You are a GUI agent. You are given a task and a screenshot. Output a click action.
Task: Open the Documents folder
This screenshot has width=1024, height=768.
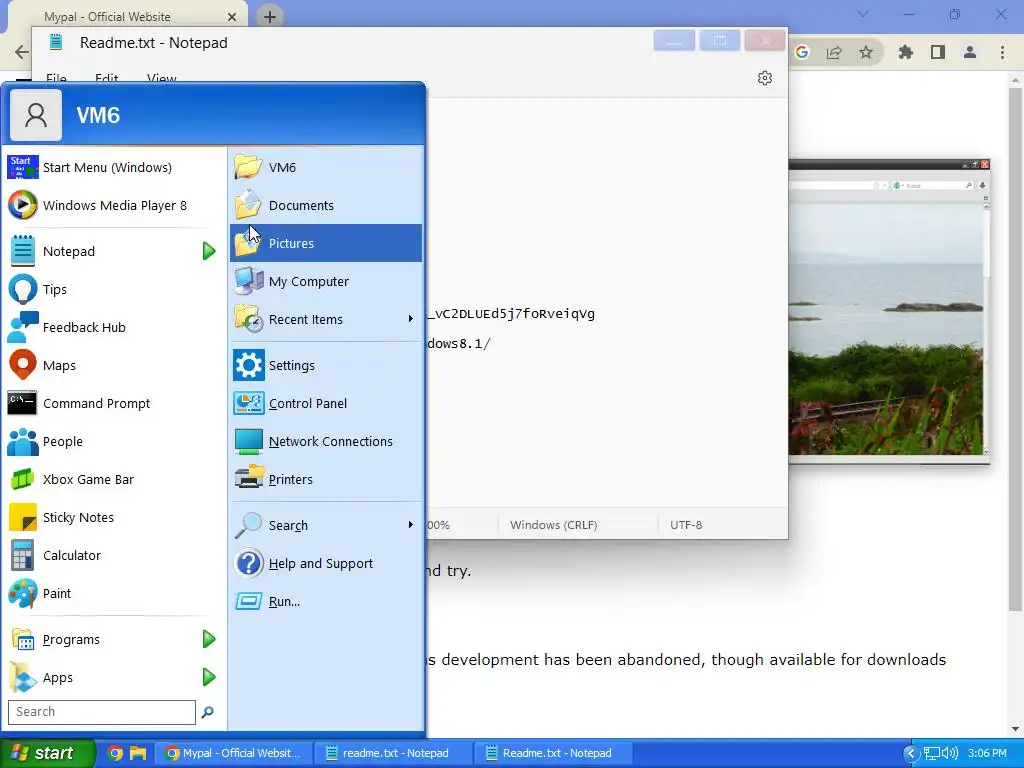pos(326,205)
